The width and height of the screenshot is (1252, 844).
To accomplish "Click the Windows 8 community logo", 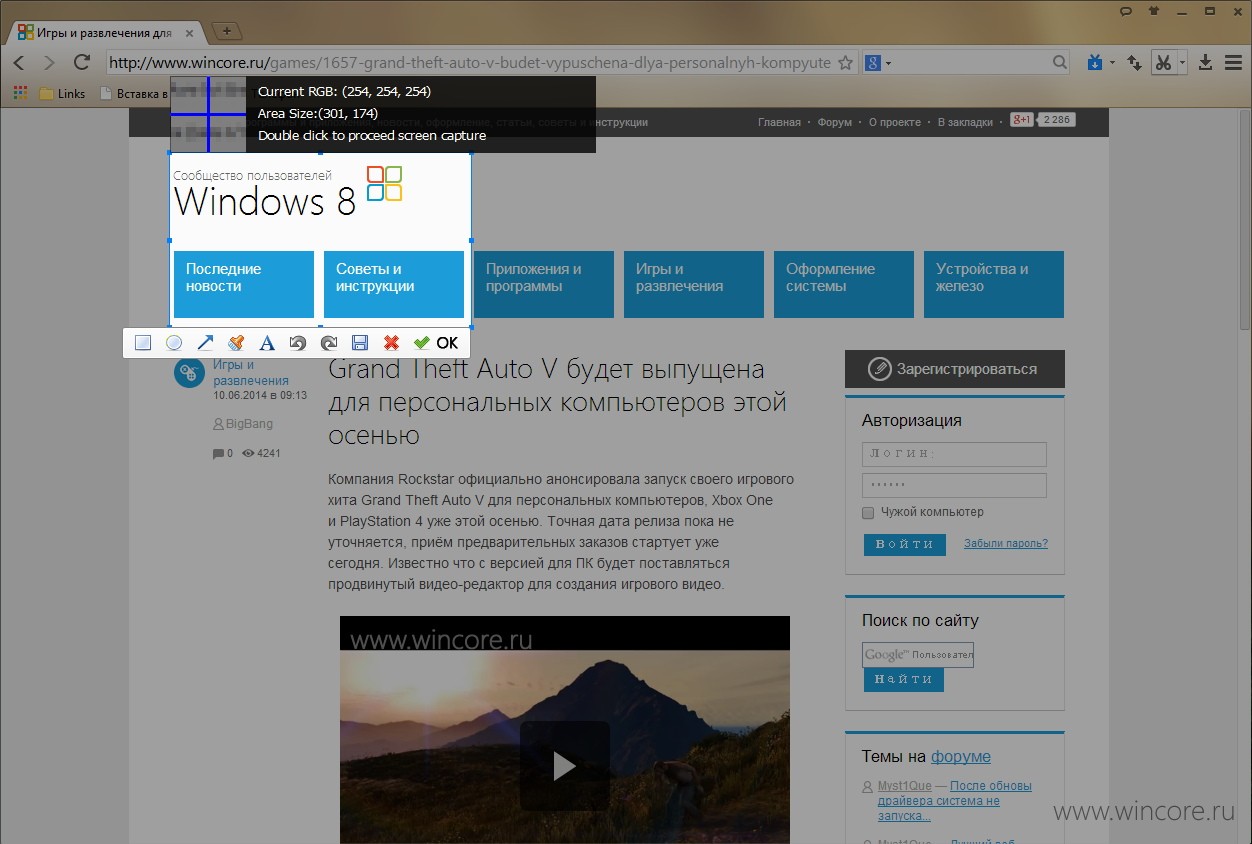I will tap(288, 192).
